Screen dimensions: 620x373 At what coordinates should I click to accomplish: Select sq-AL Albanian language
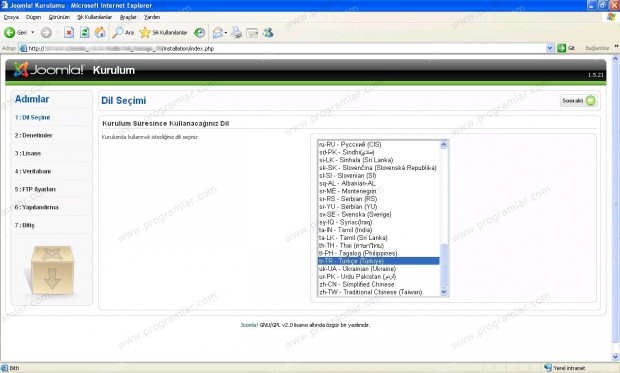379,183
